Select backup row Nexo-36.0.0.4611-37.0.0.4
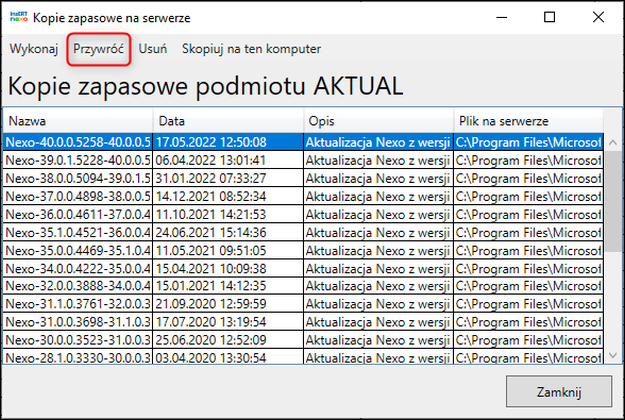Viewport: 625px width, 420px height. (x=303, y=214)
